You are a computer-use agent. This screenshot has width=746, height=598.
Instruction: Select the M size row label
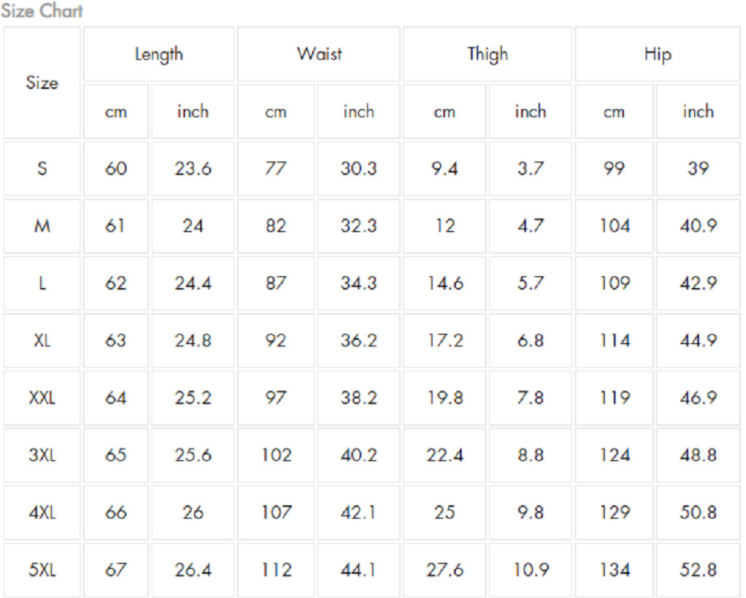tap(42, 226)
